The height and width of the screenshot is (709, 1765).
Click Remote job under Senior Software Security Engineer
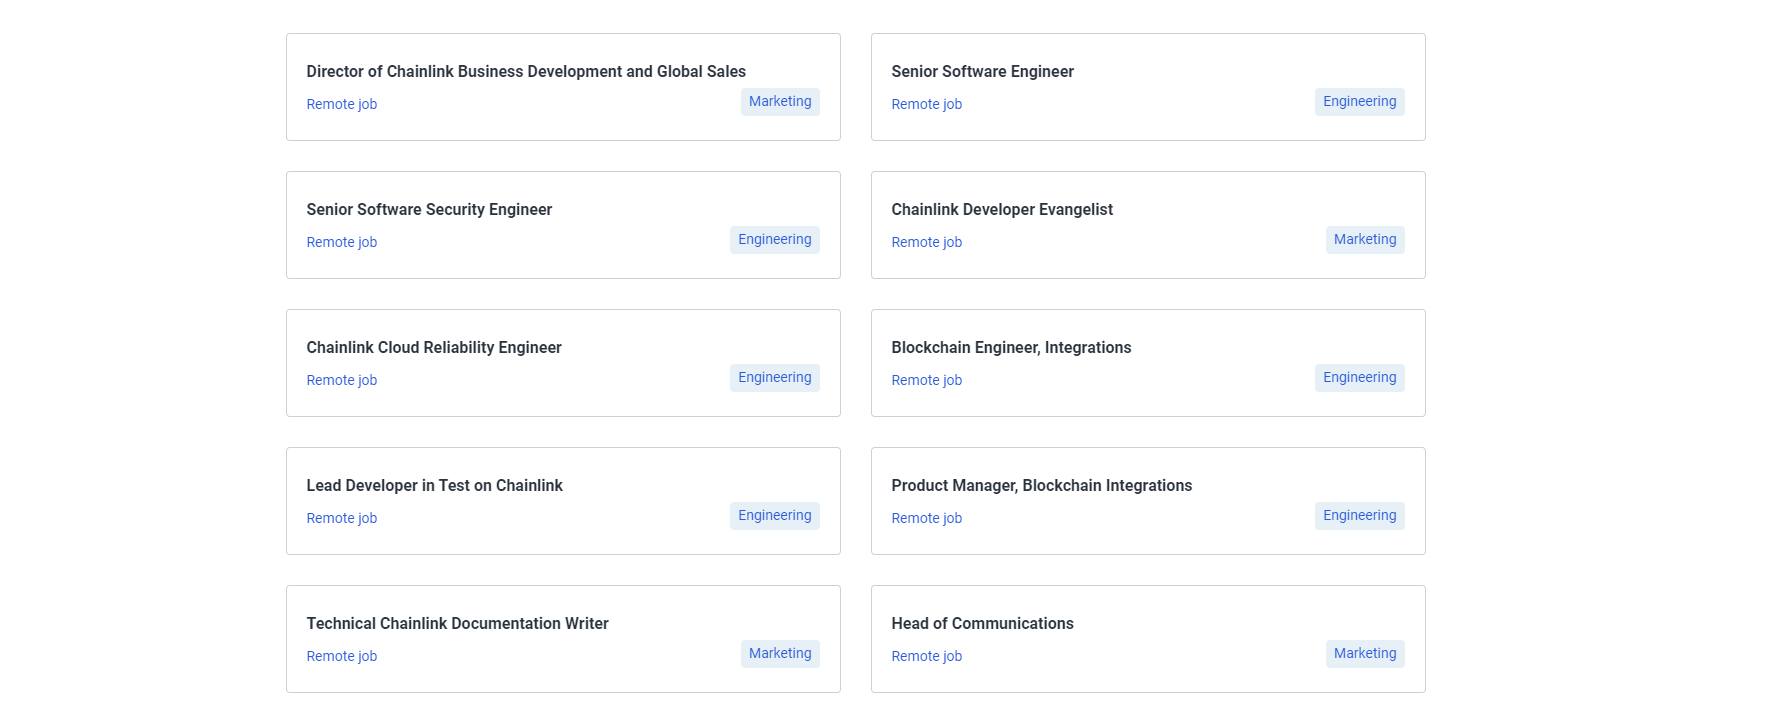(x=341, y=242)
